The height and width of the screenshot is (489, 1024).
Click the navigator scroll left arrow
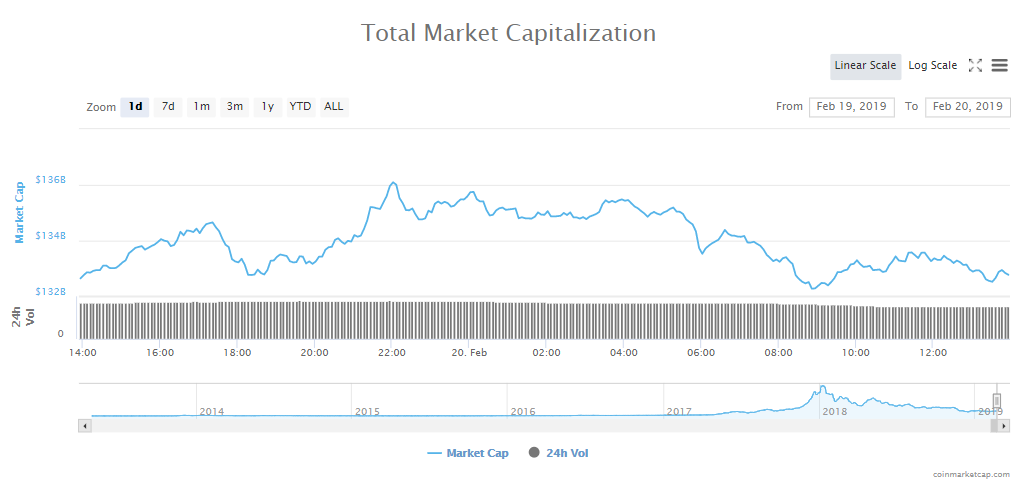point(85,426)
